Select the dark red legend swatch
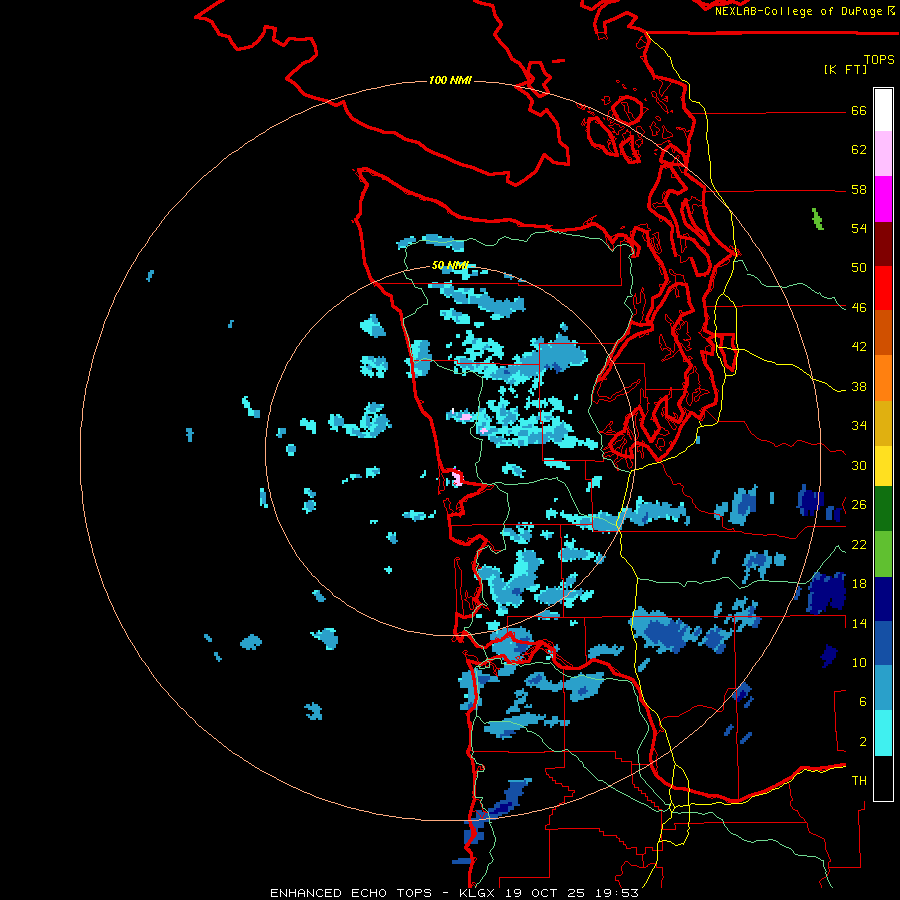This screenshot has width=900, height=900. pos(883,243)
